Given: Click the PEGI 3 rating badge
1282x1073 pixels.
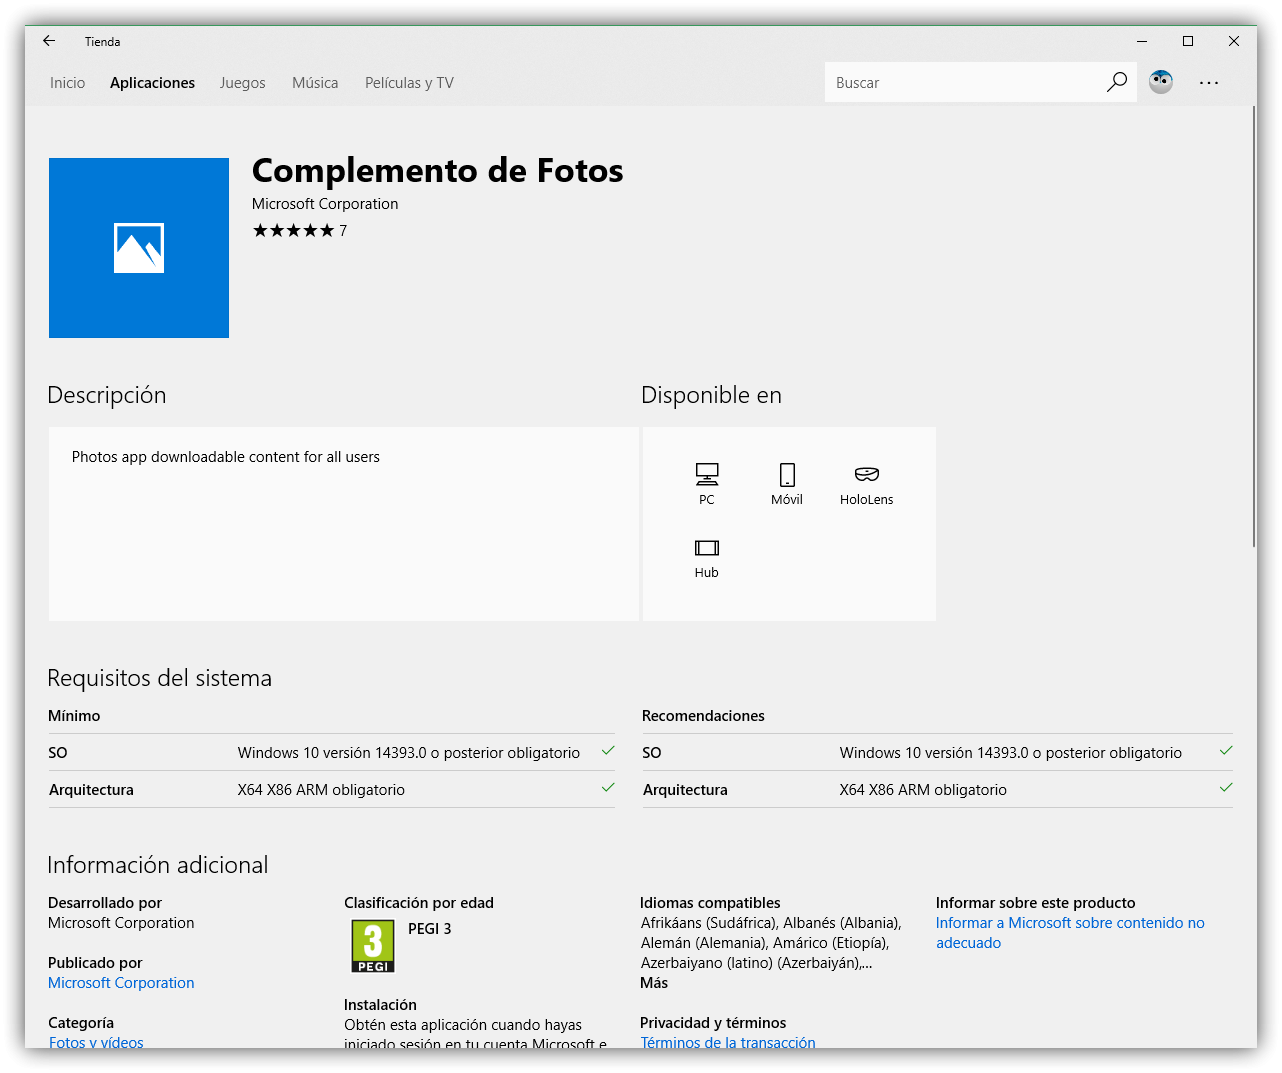Looking at the screenshot, I should click(x=373, y=946).
